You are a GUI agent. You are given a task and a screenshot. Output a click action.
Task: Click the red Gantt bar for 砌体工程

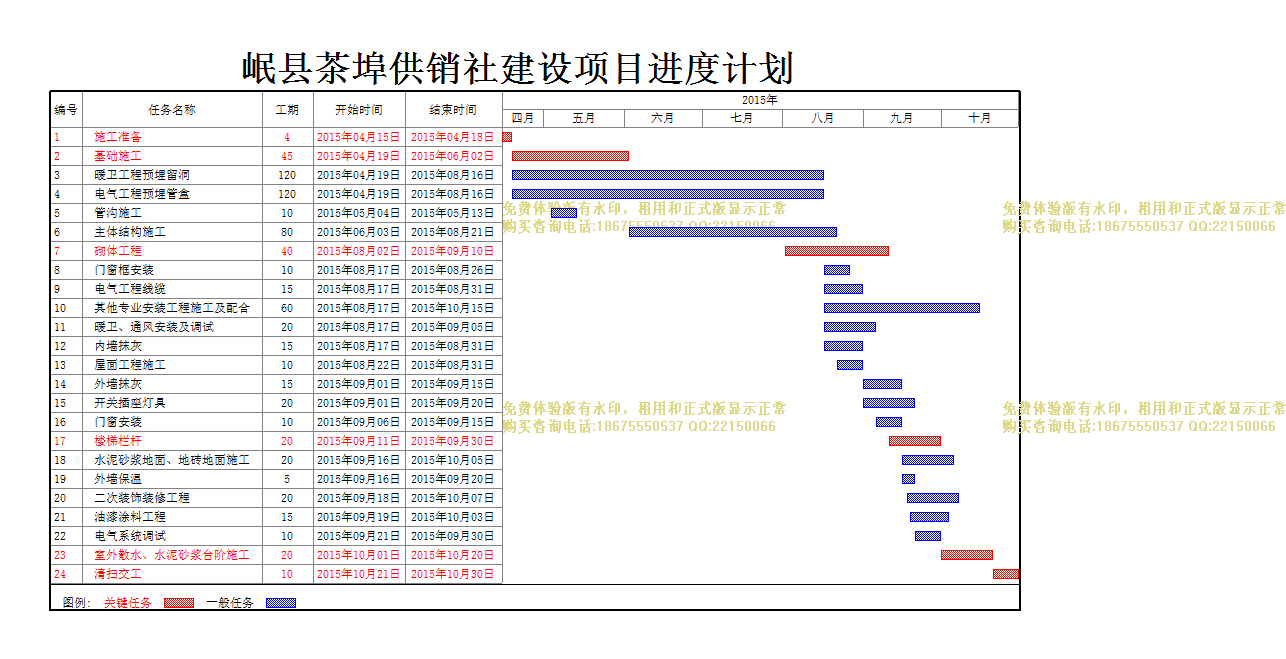pos(837,251)
